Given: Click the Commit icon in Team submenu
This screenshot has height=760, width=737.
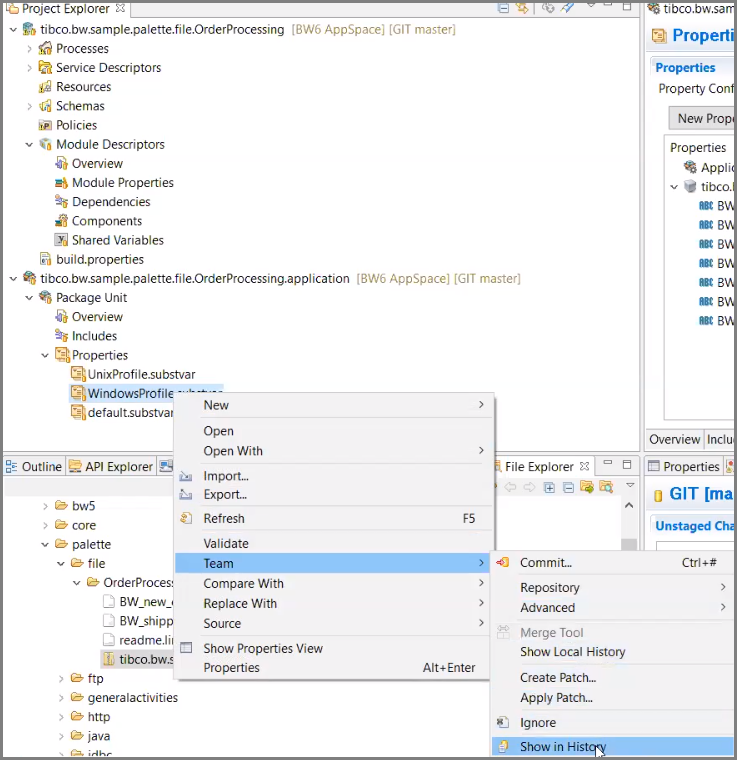Looking at the screenshot, I should pos(503,562).
